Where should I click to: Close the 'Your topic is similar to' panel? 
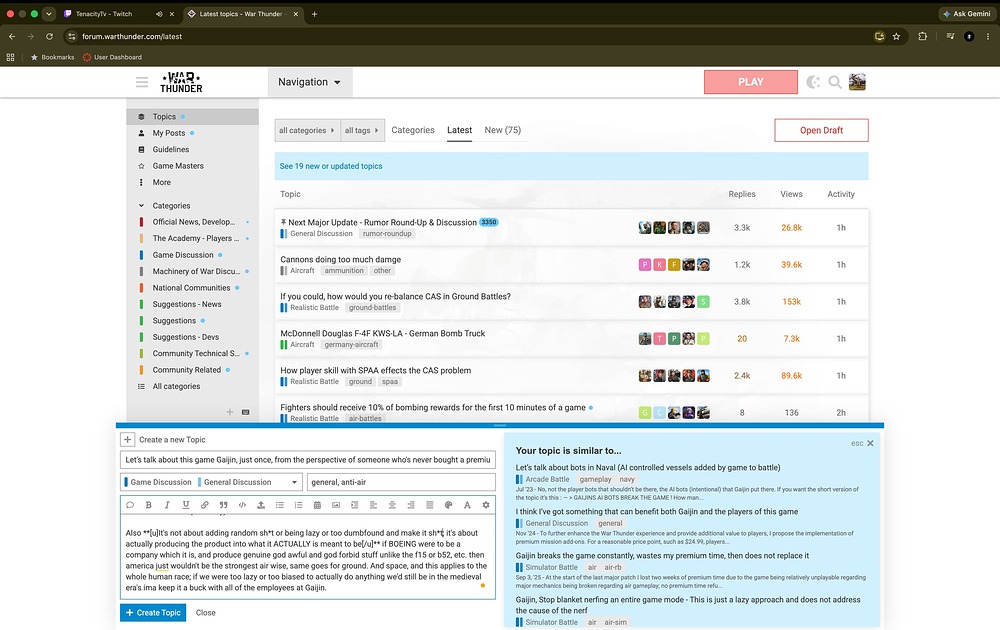click(870, 443)
